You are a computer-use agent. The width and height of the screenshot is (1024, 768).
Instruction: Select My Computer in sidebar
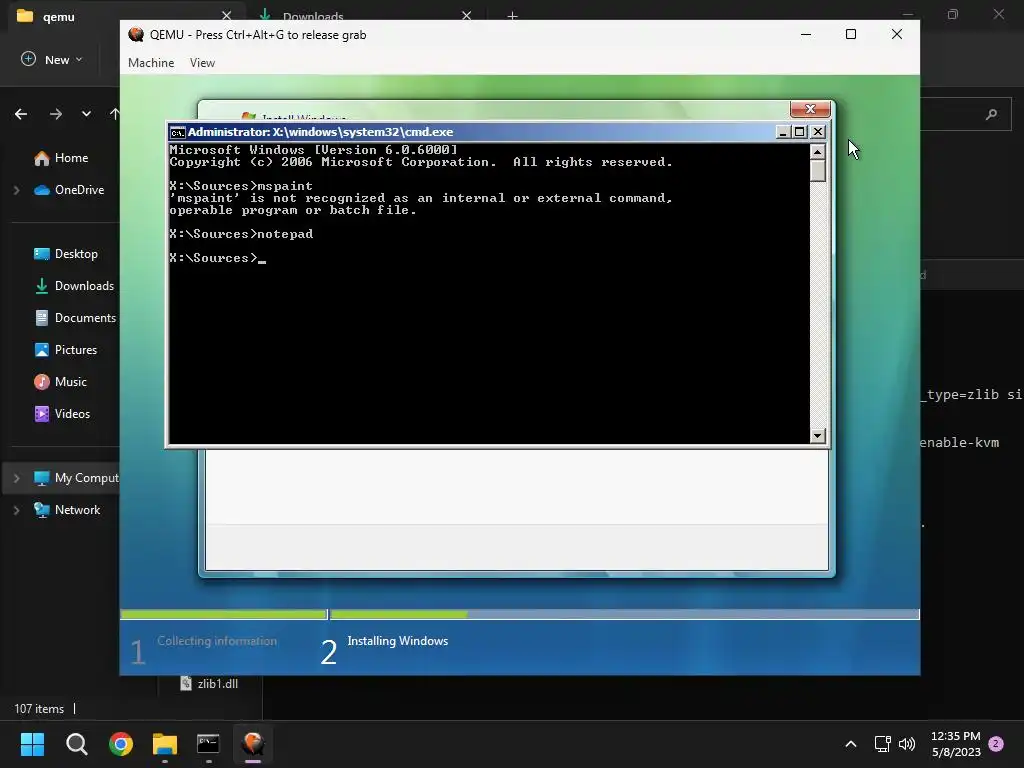pyautogui.click(x=86, y=478)
